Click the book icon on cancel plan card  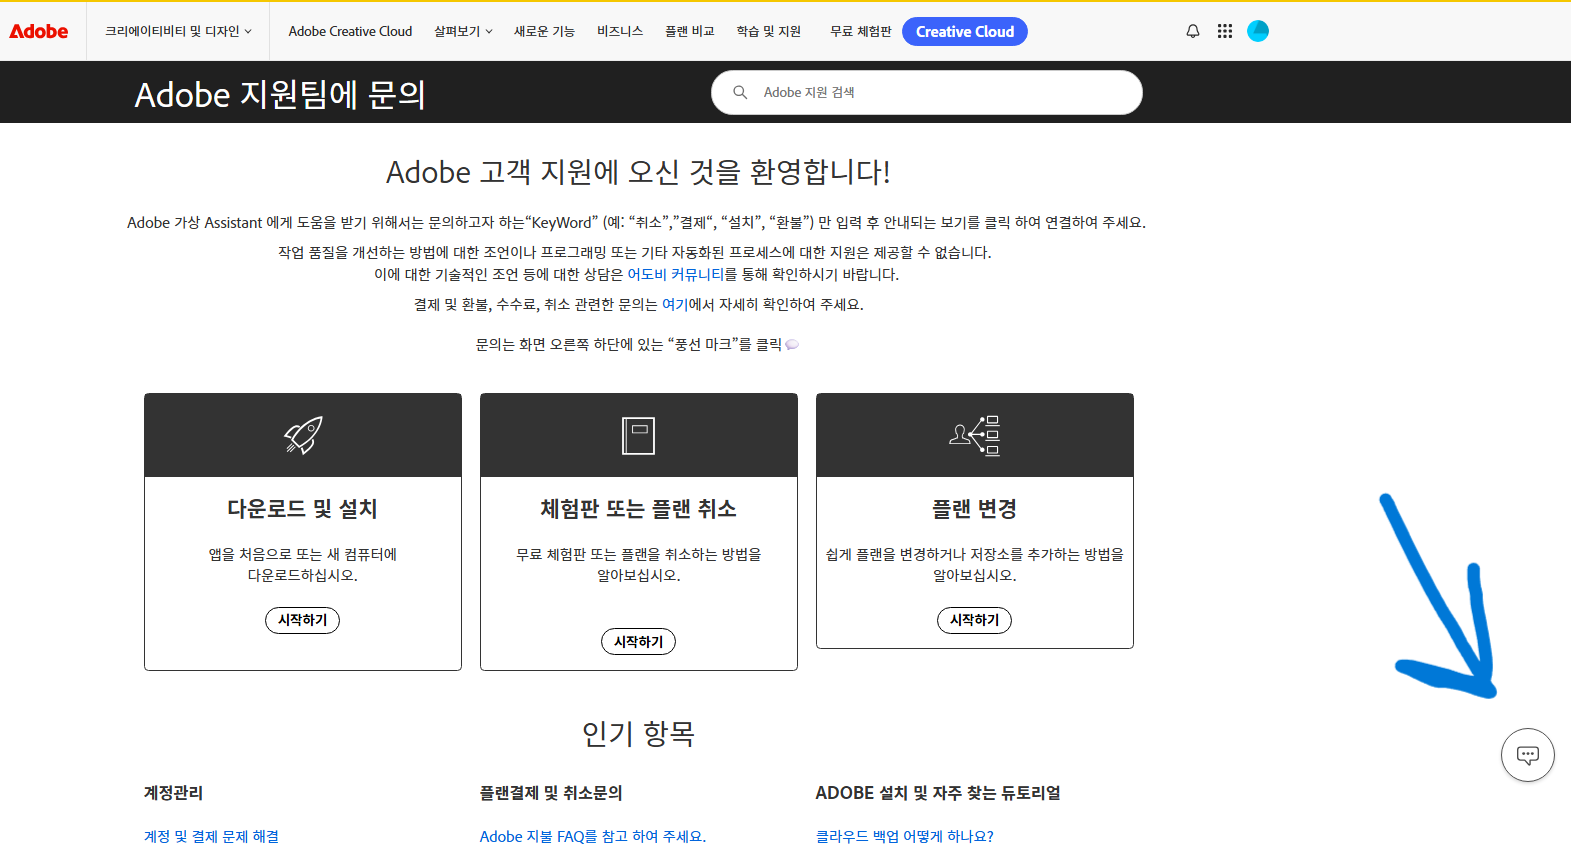coord(638,436)
